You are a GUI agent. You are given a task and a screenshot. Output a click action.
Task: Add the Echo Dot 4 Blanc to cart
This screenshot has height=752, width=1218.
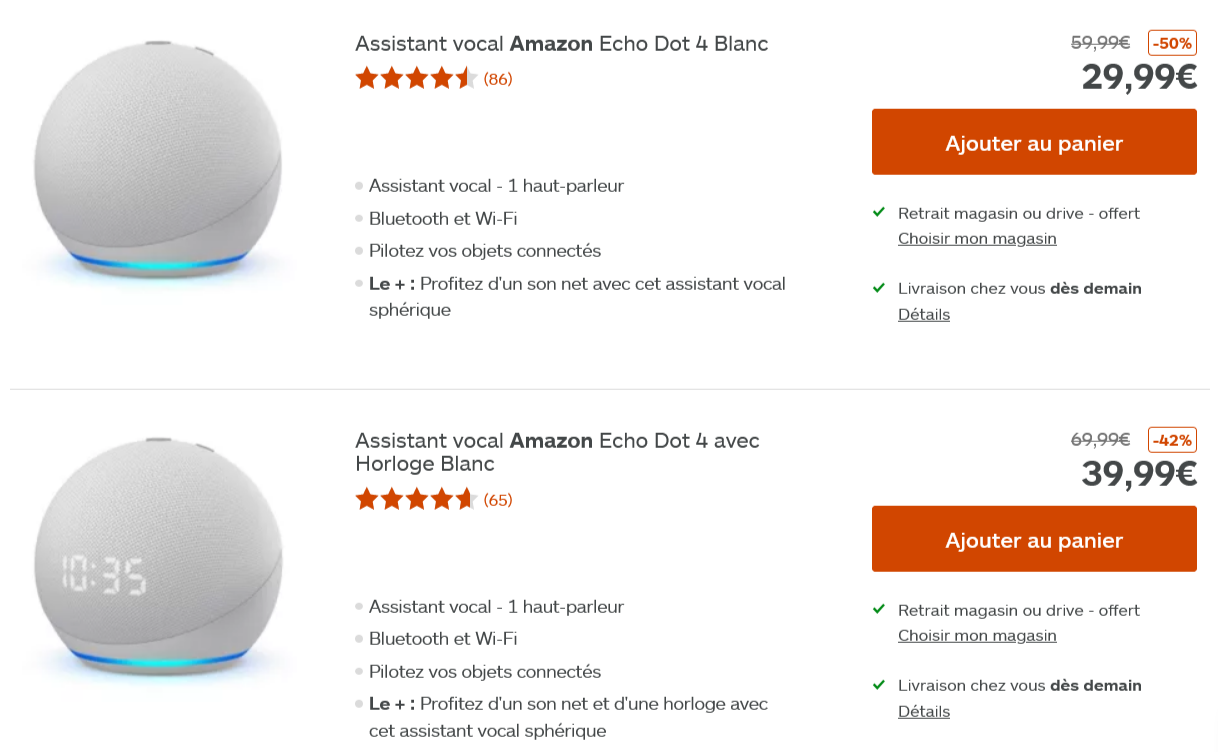click(1034, 142)
